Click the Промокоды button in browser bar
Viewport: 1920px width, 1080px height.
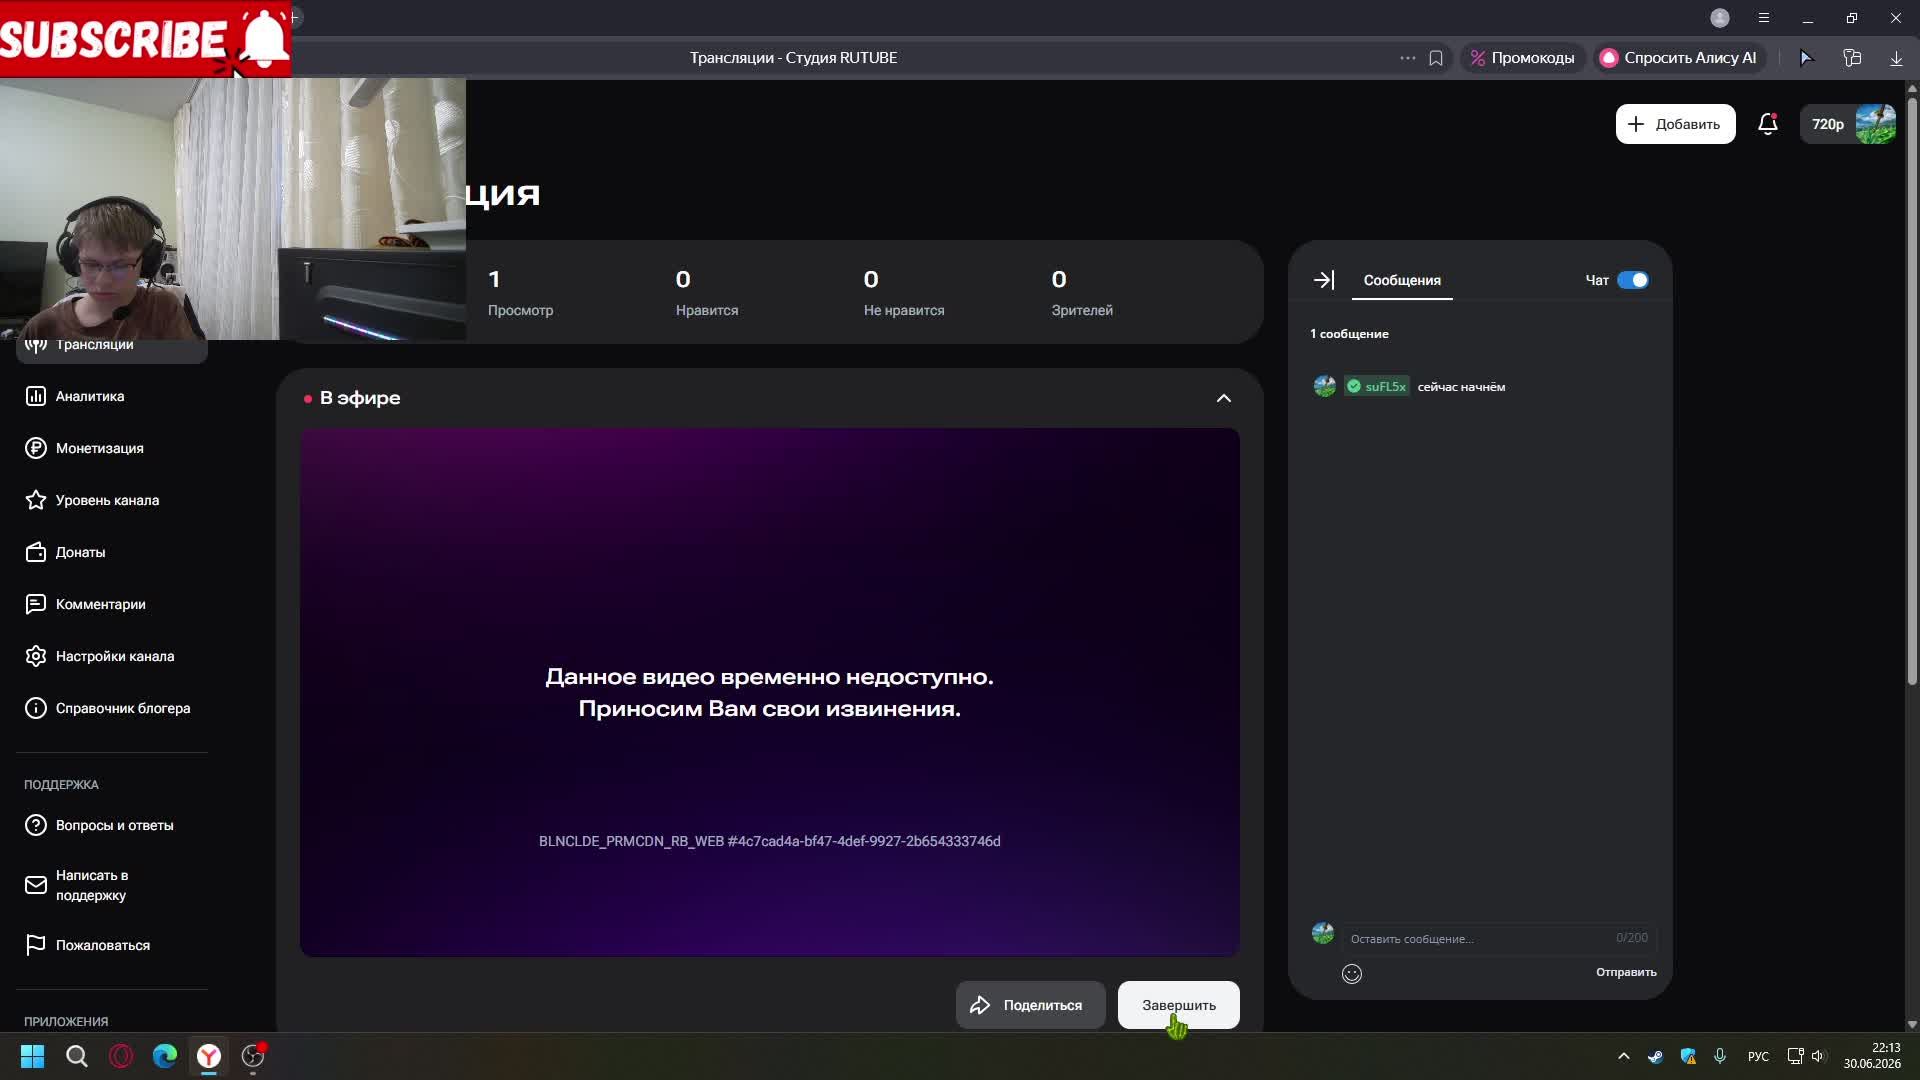pos(1522,58)
